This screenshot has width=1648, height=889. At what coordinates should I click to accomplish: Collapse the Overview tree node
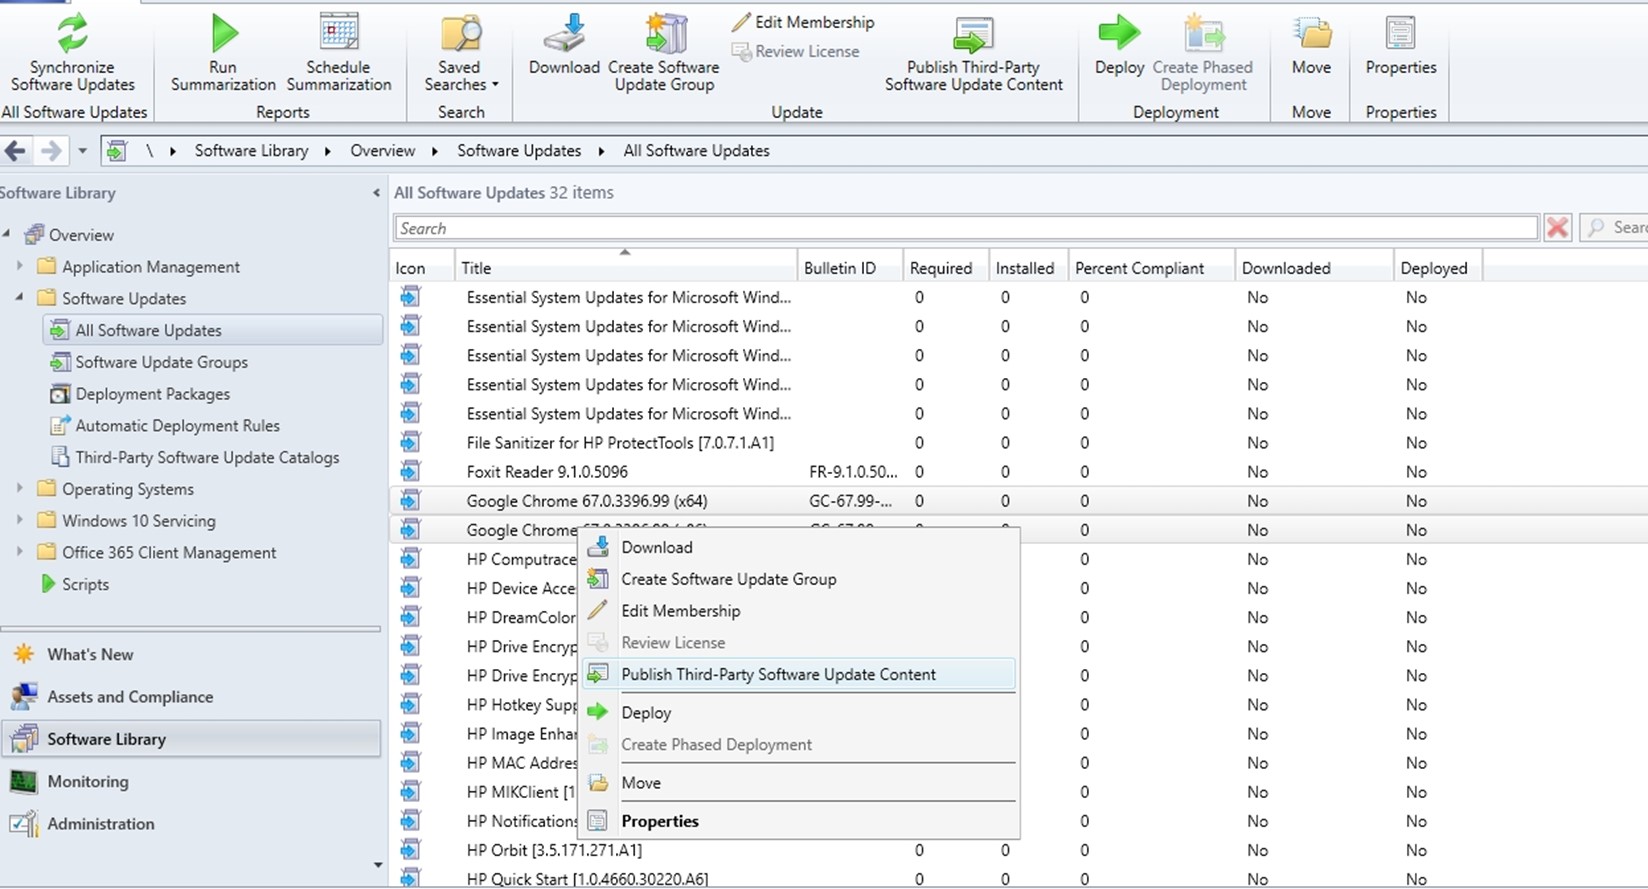point(7,234)
